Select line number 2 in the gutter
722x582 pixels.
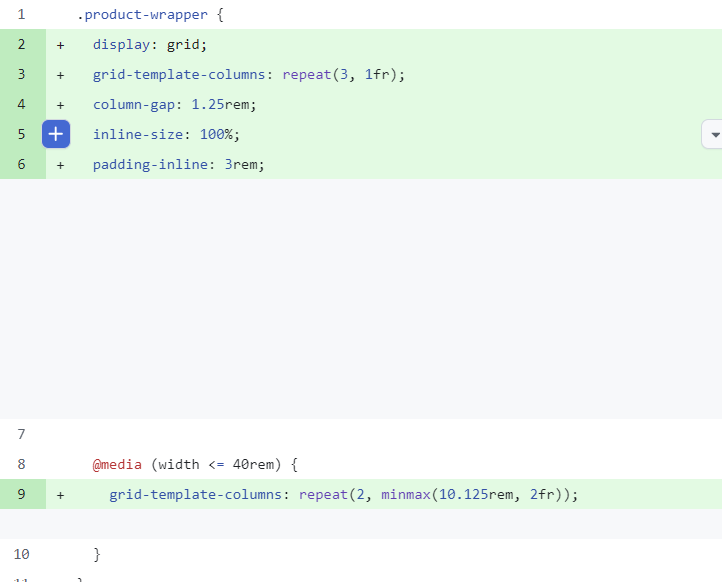coord(21,44)
